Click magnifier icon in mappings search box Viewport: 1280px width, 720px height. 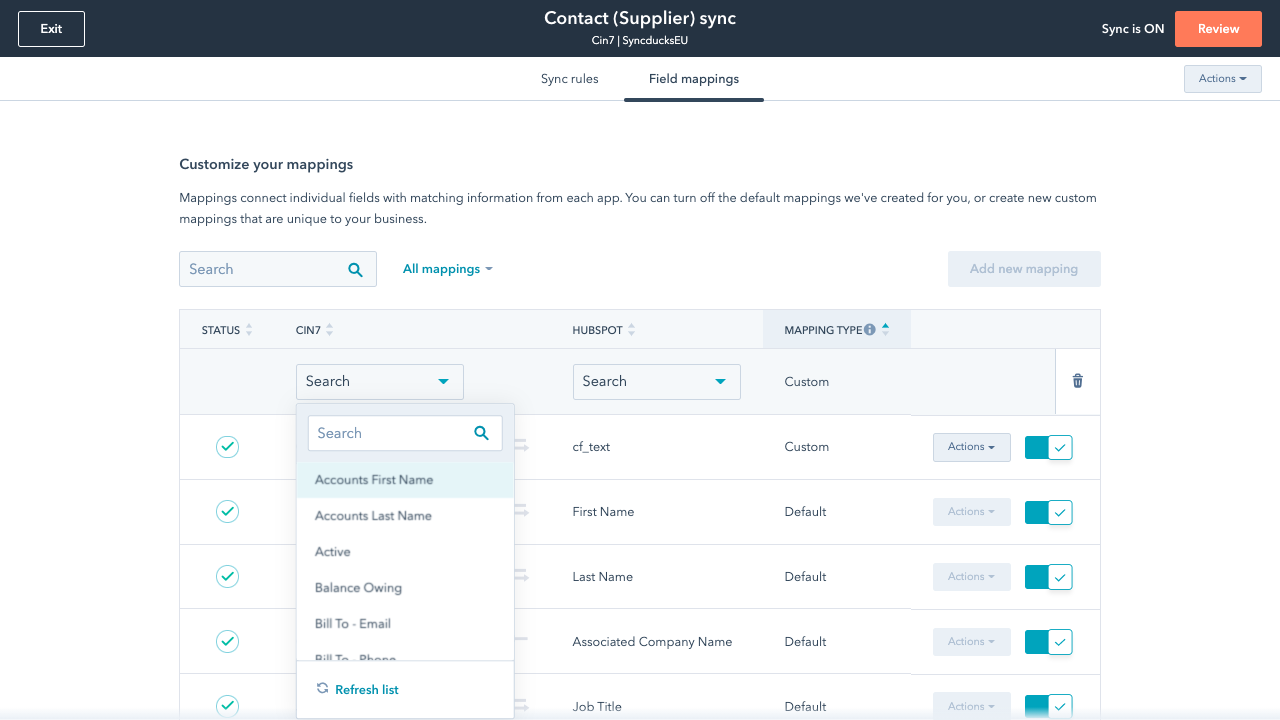coord(355,269)
